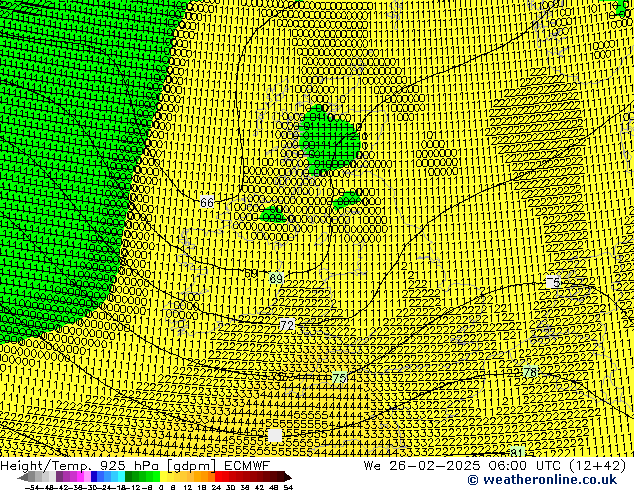The height and width of the screenshot is (490, 634).
Task: Click the dark brown right arrow of color scale
Action: tap(288, 478)
